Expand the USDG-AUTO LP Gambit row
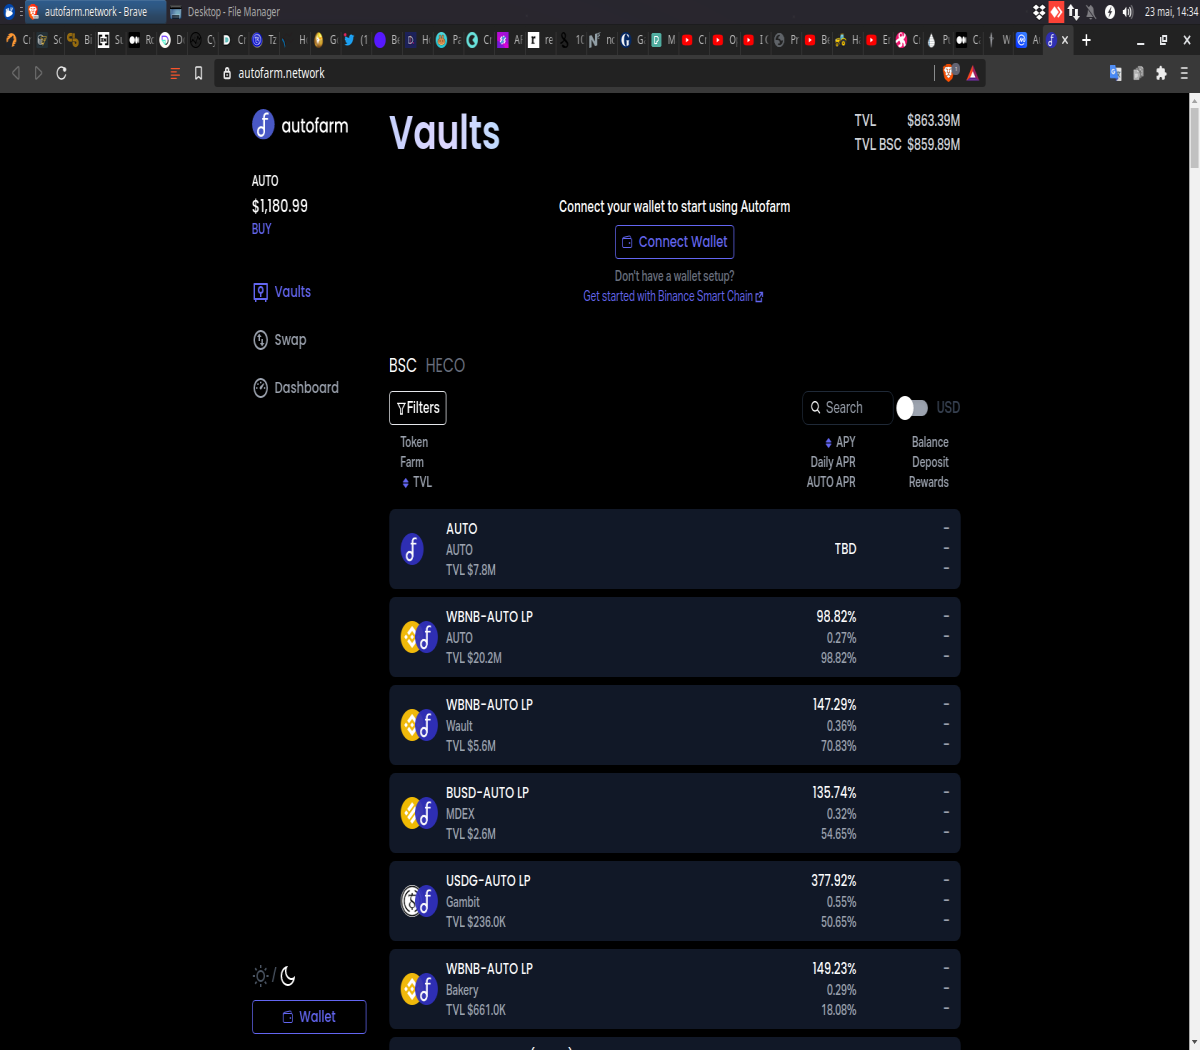The height and width of the screenshot is (1050, 1200). pyautogui.click(x=675, y=901)
